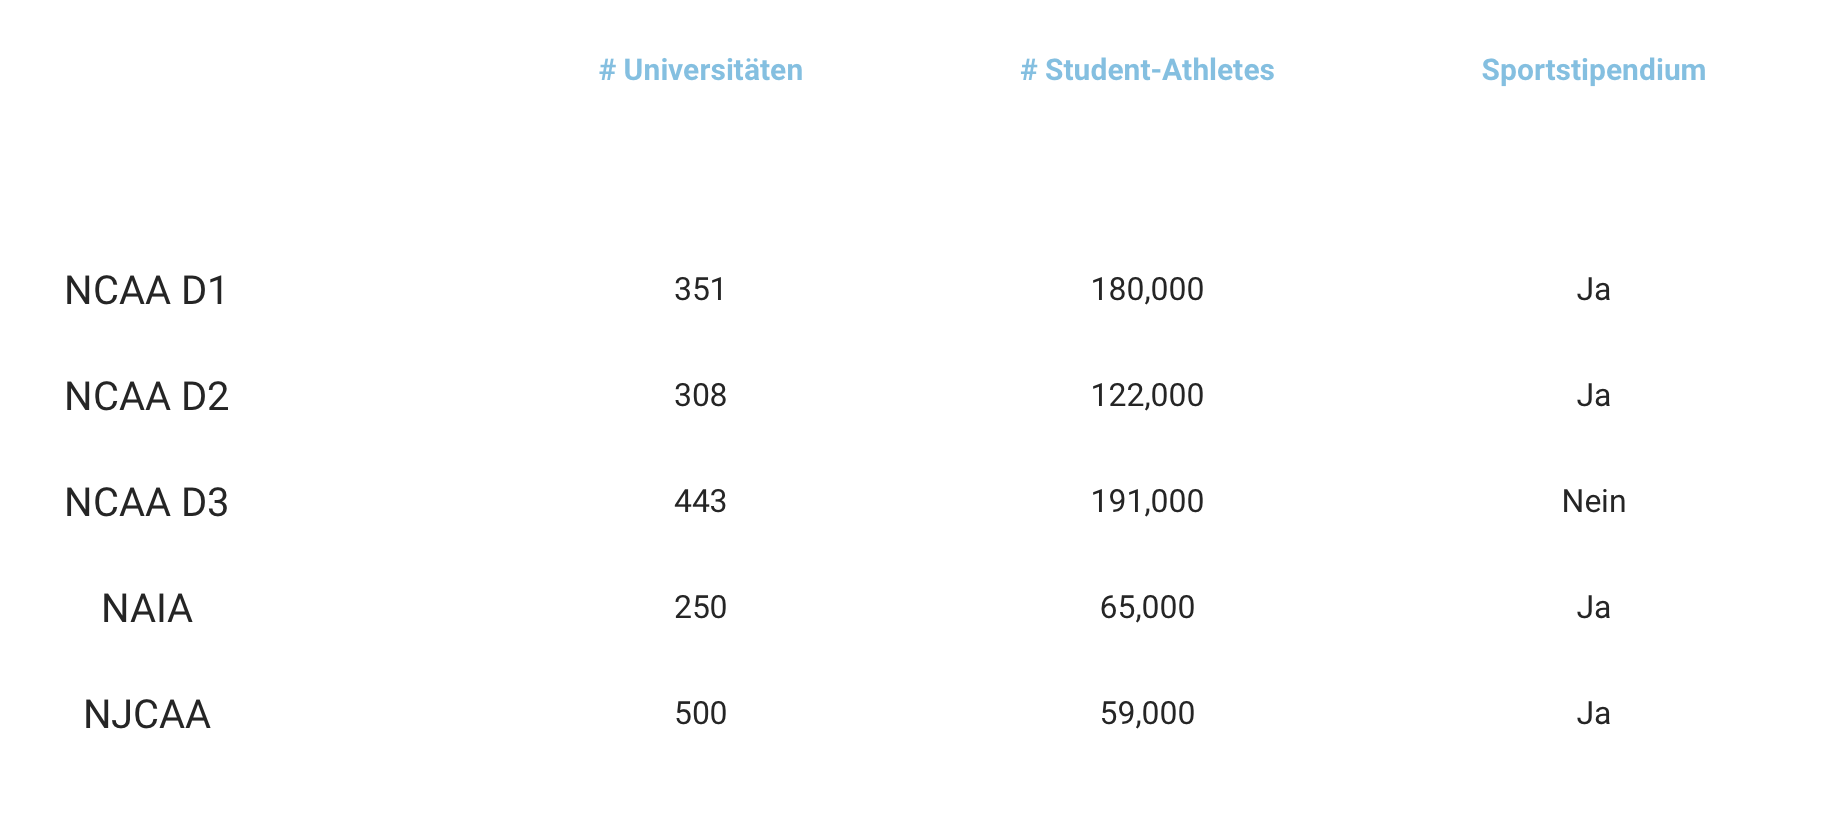This screenshot has height=838, width=1830.
Task: Click the # Universitäten column header
Action: pos(701,70)
